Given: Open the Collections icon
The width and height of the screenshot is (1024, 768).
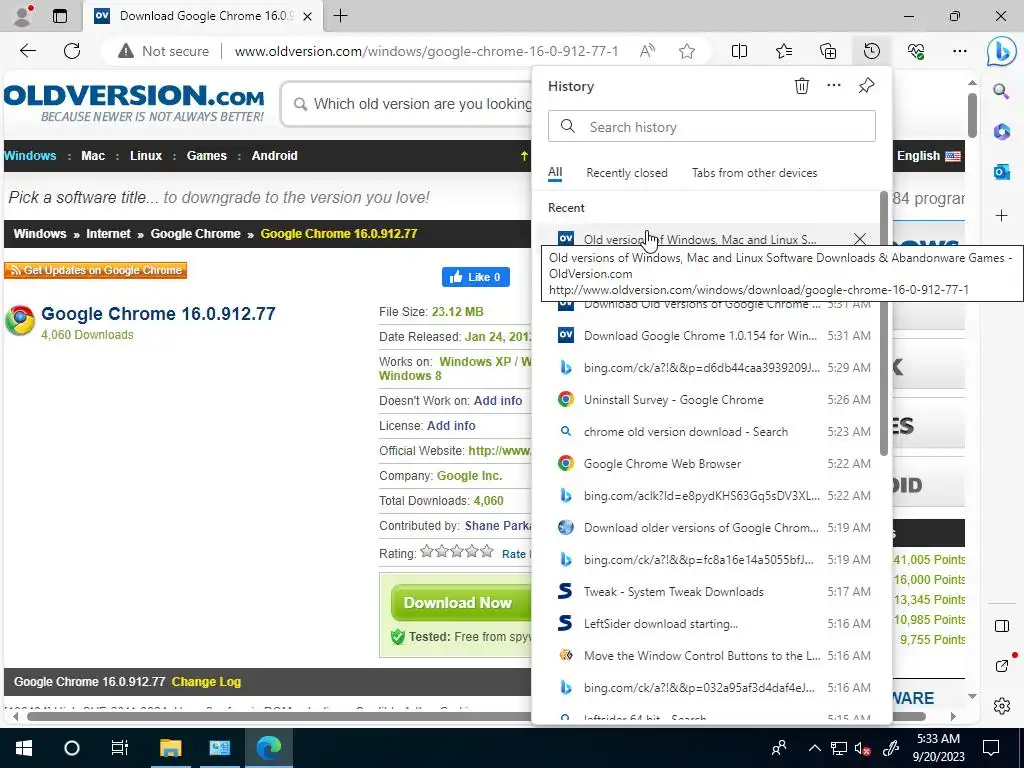Looking at the screenshot, I should click(828, 51).
